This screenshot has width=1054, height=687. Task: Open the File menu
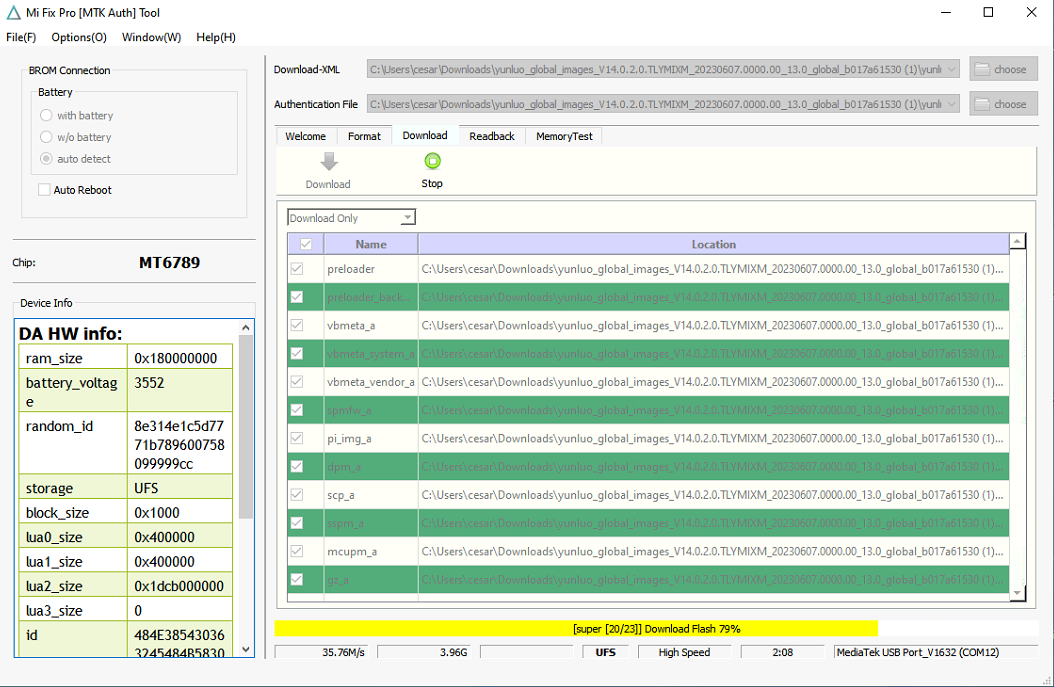click(21, 37)
